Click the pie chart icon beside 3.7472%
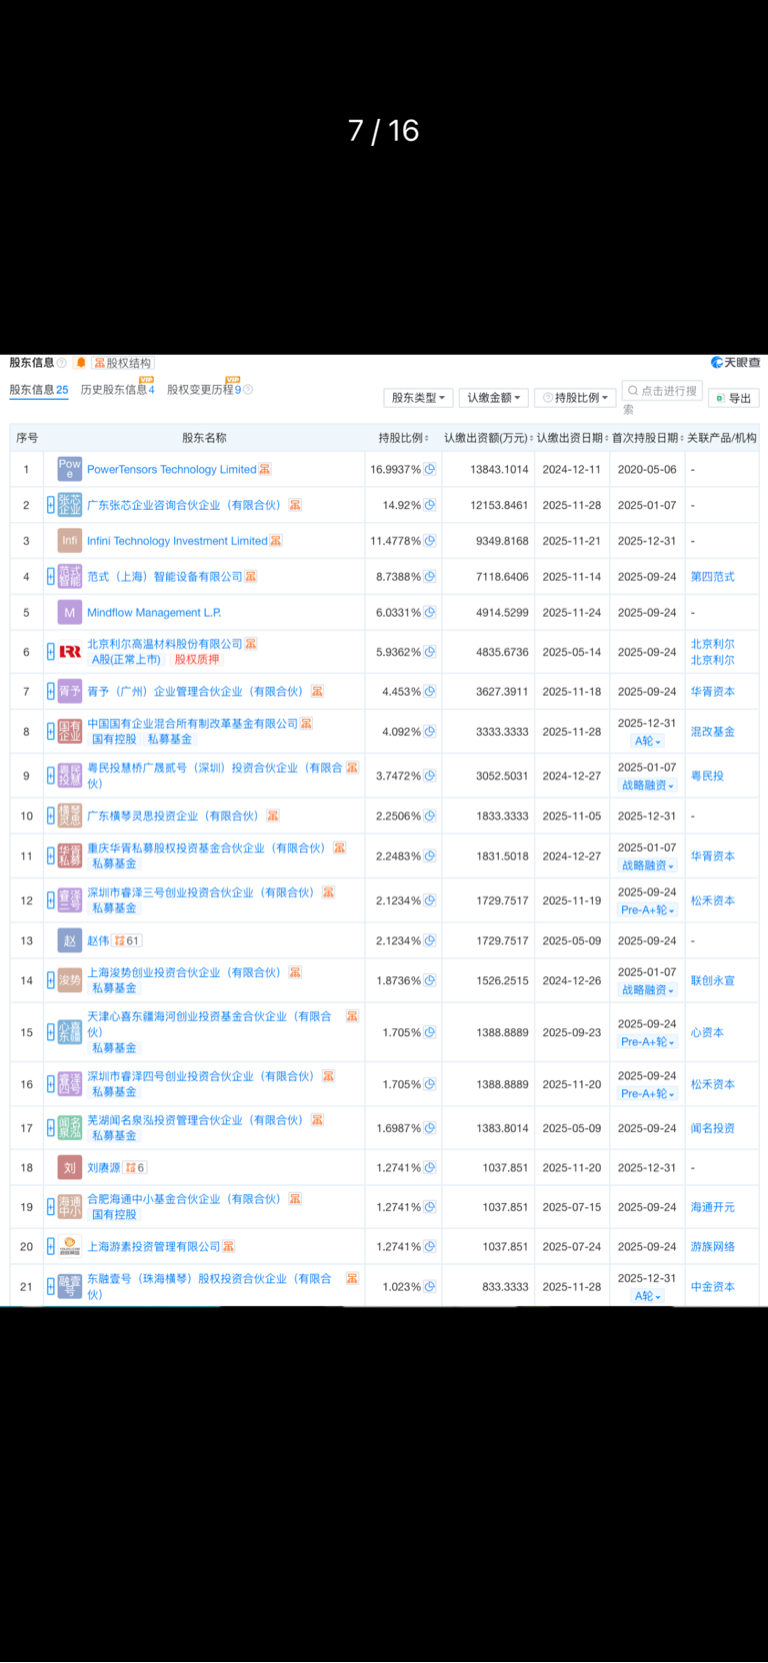The image size is (768, 1663). click(430, 776)
